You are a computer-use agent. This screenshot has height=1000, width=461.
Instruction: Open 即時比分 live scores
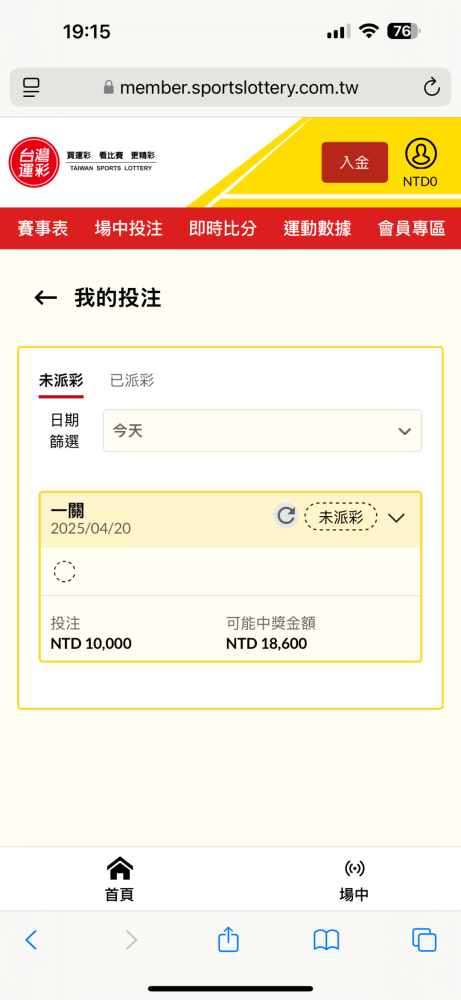(223, 228)
